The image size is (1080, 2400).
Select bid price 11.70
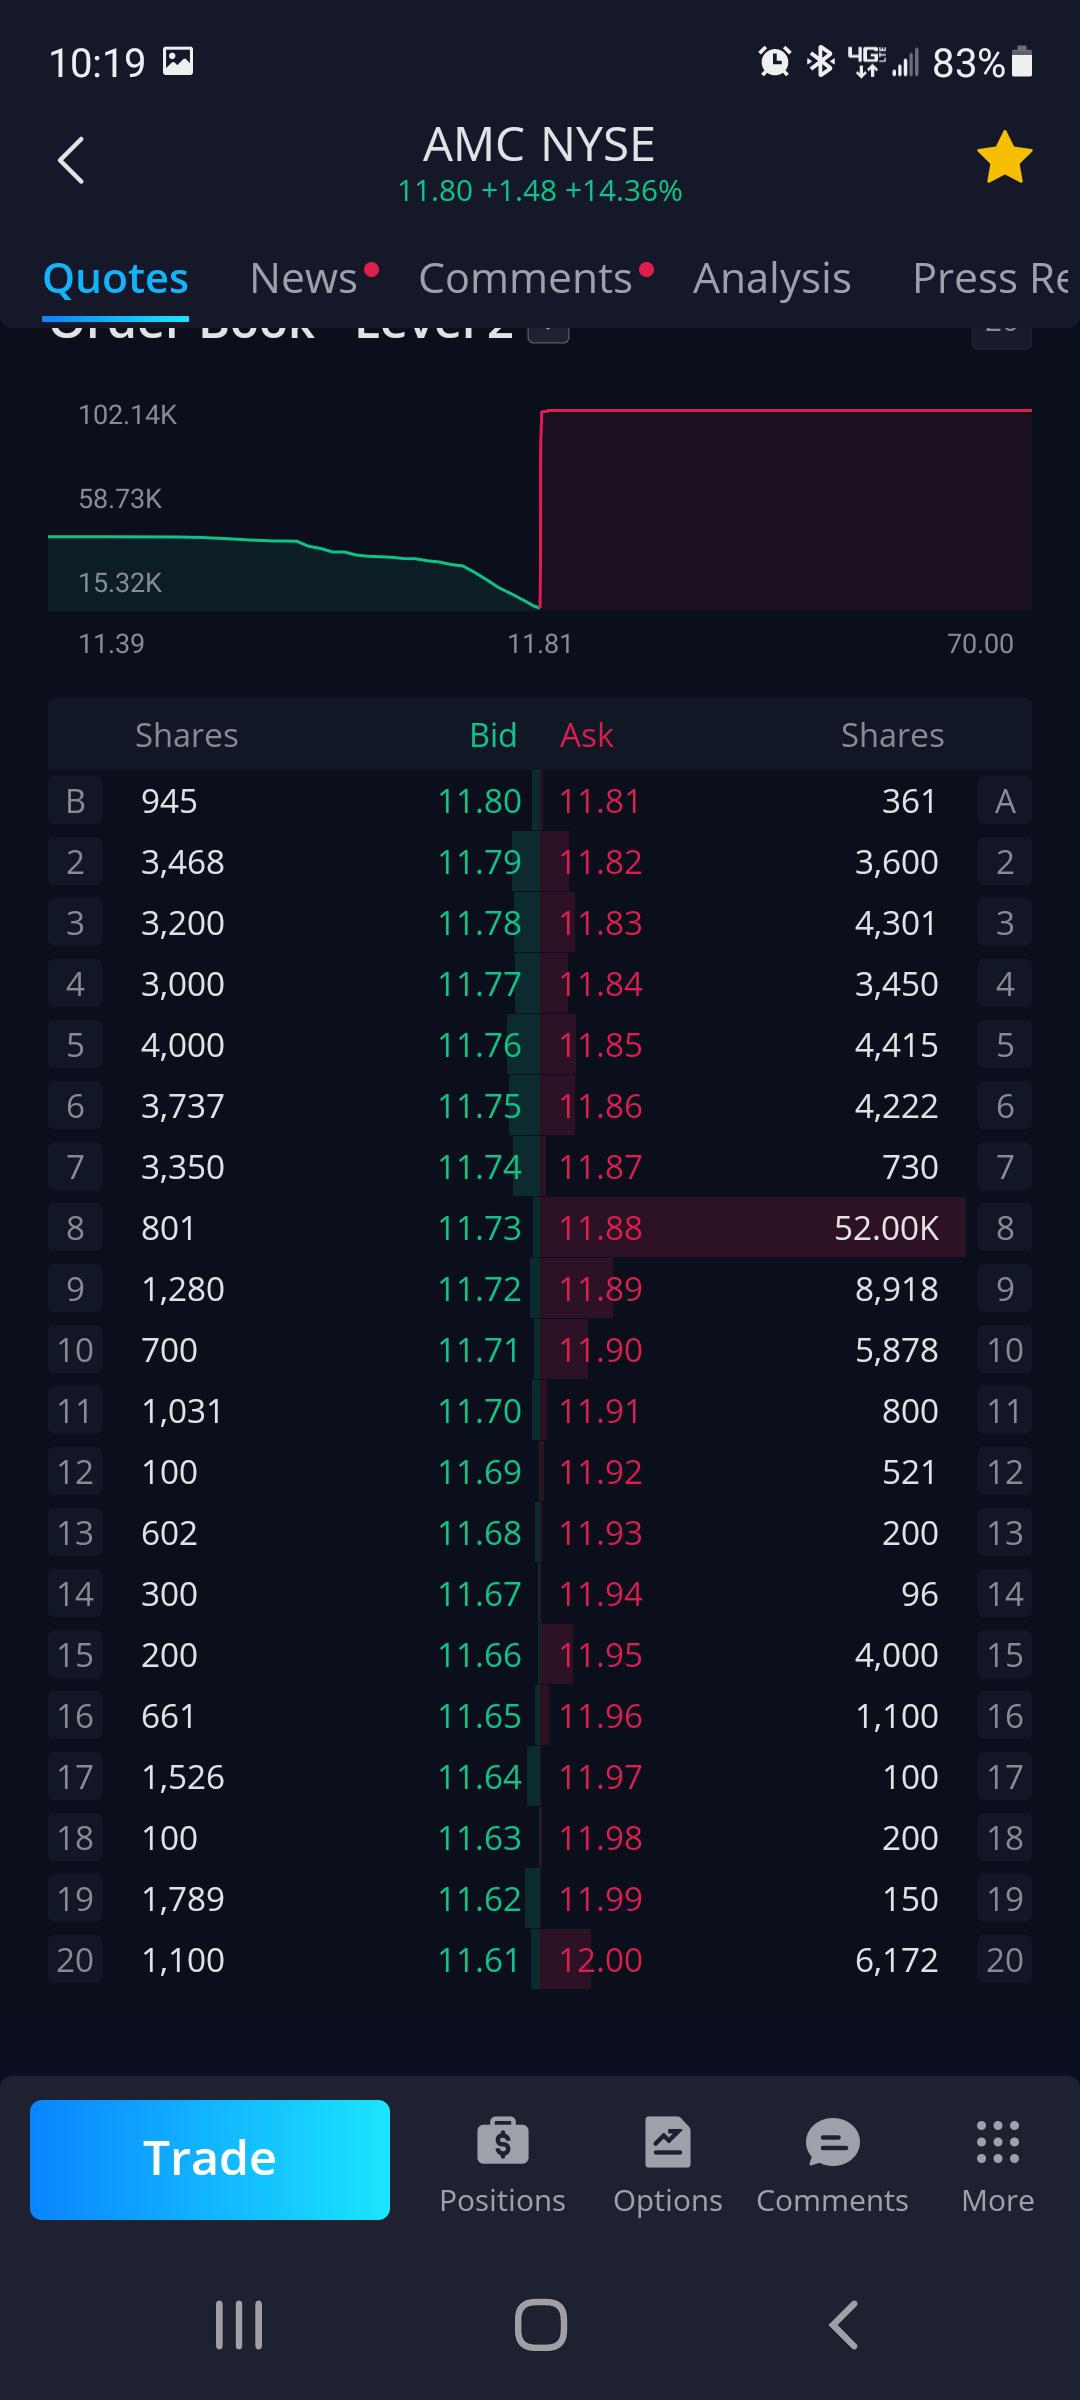[x=480, y=1411]
